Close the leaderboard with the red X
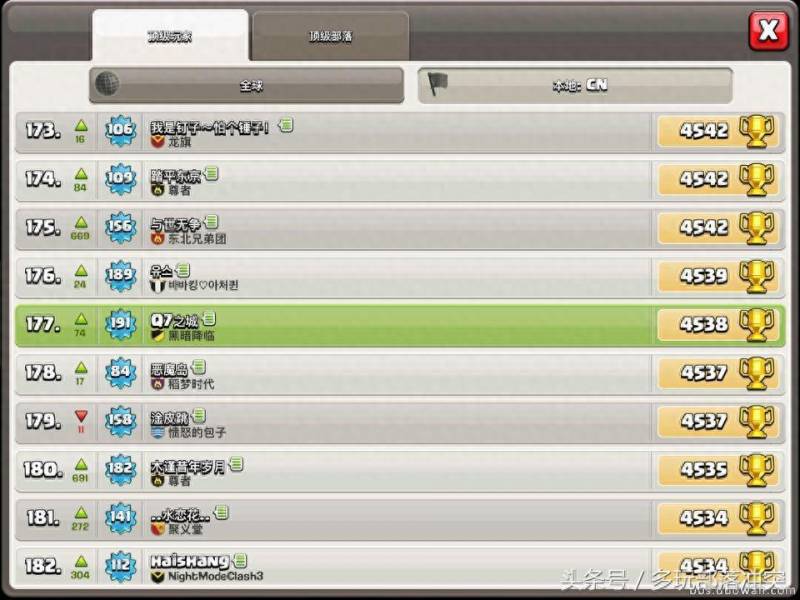This screenshot has height=600, width=800. 768,31
